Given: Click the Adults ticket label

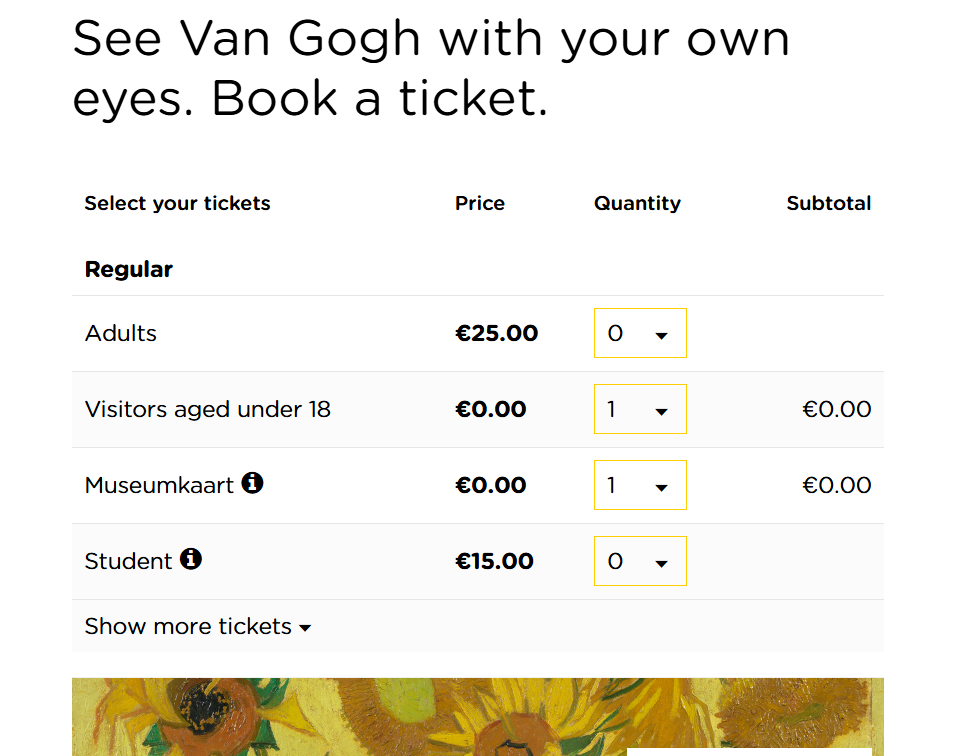Looking at the screenshot, I should [x=121, y=333].
